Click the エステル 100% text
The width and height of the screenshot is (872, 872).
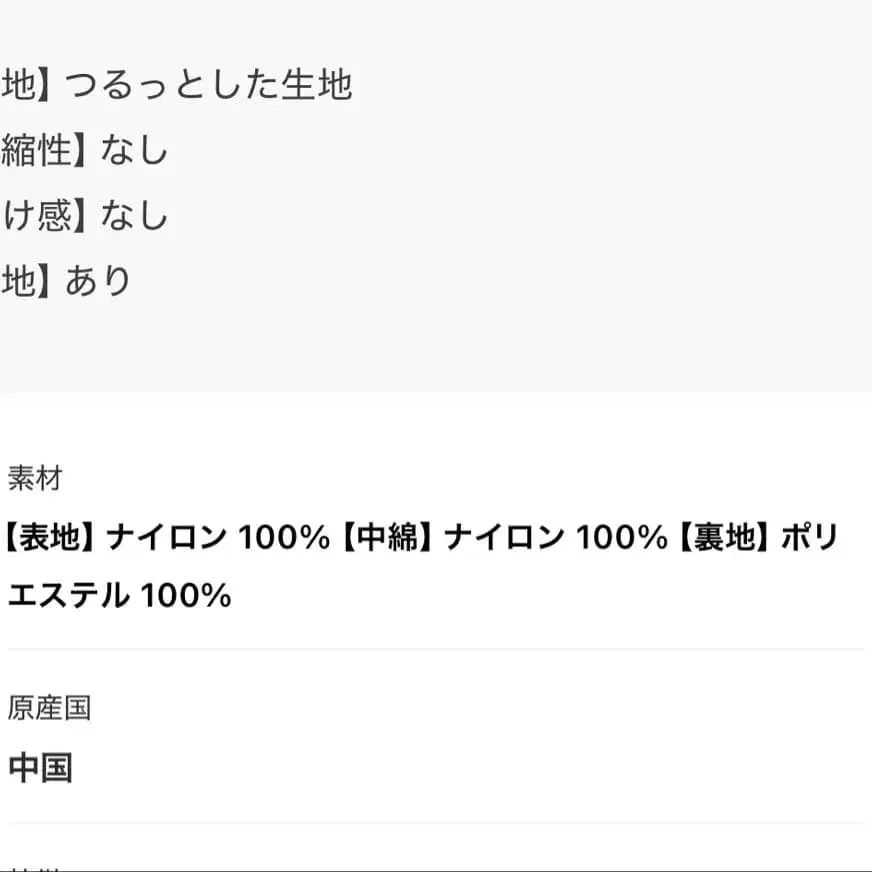(120, 596)
